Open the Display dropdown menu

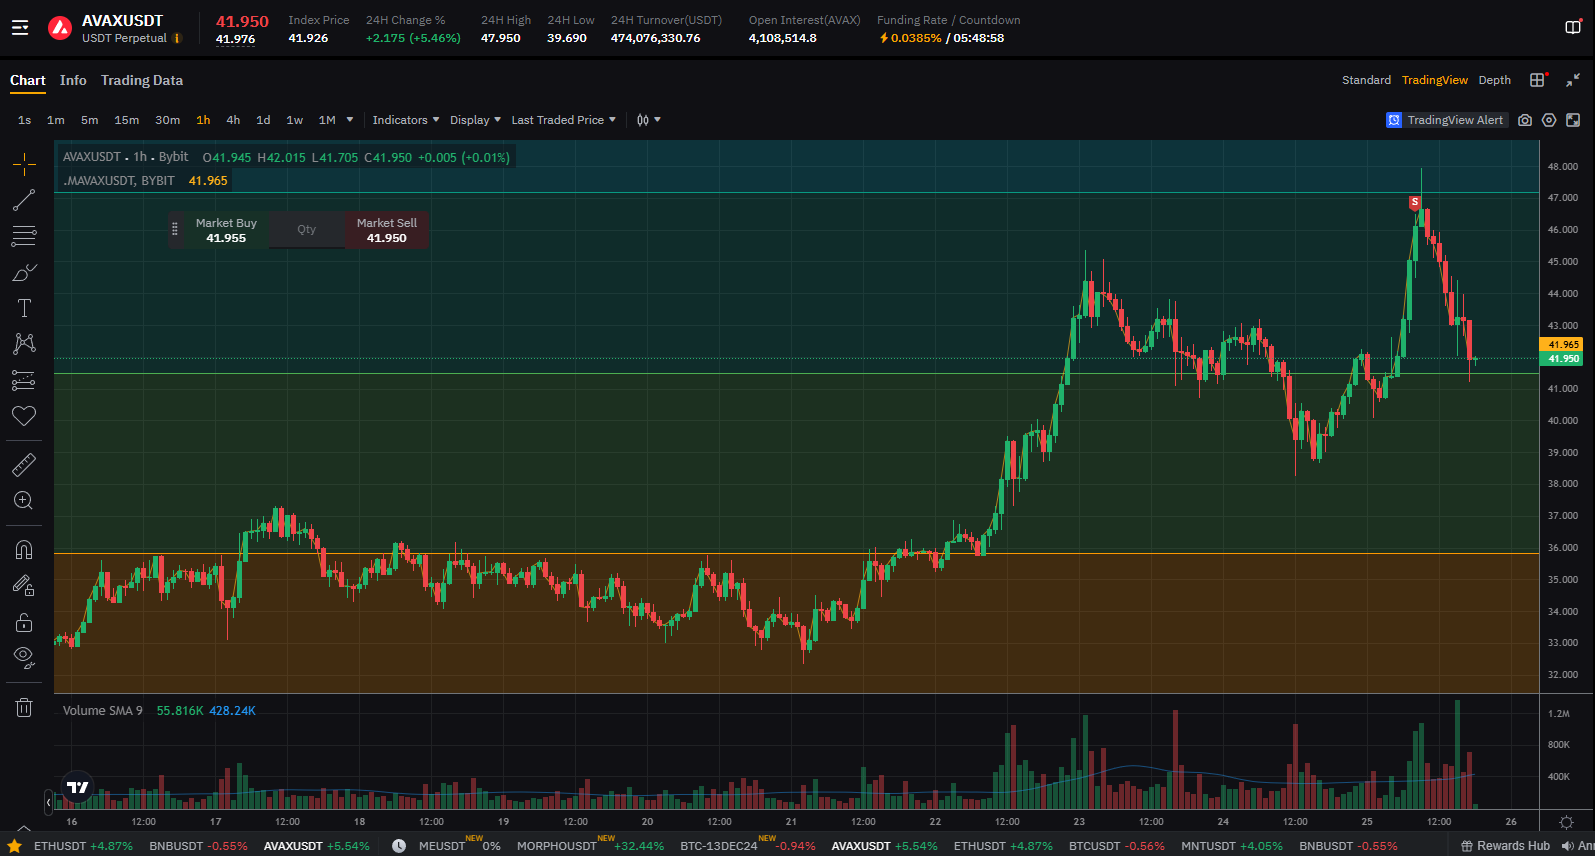475,120
